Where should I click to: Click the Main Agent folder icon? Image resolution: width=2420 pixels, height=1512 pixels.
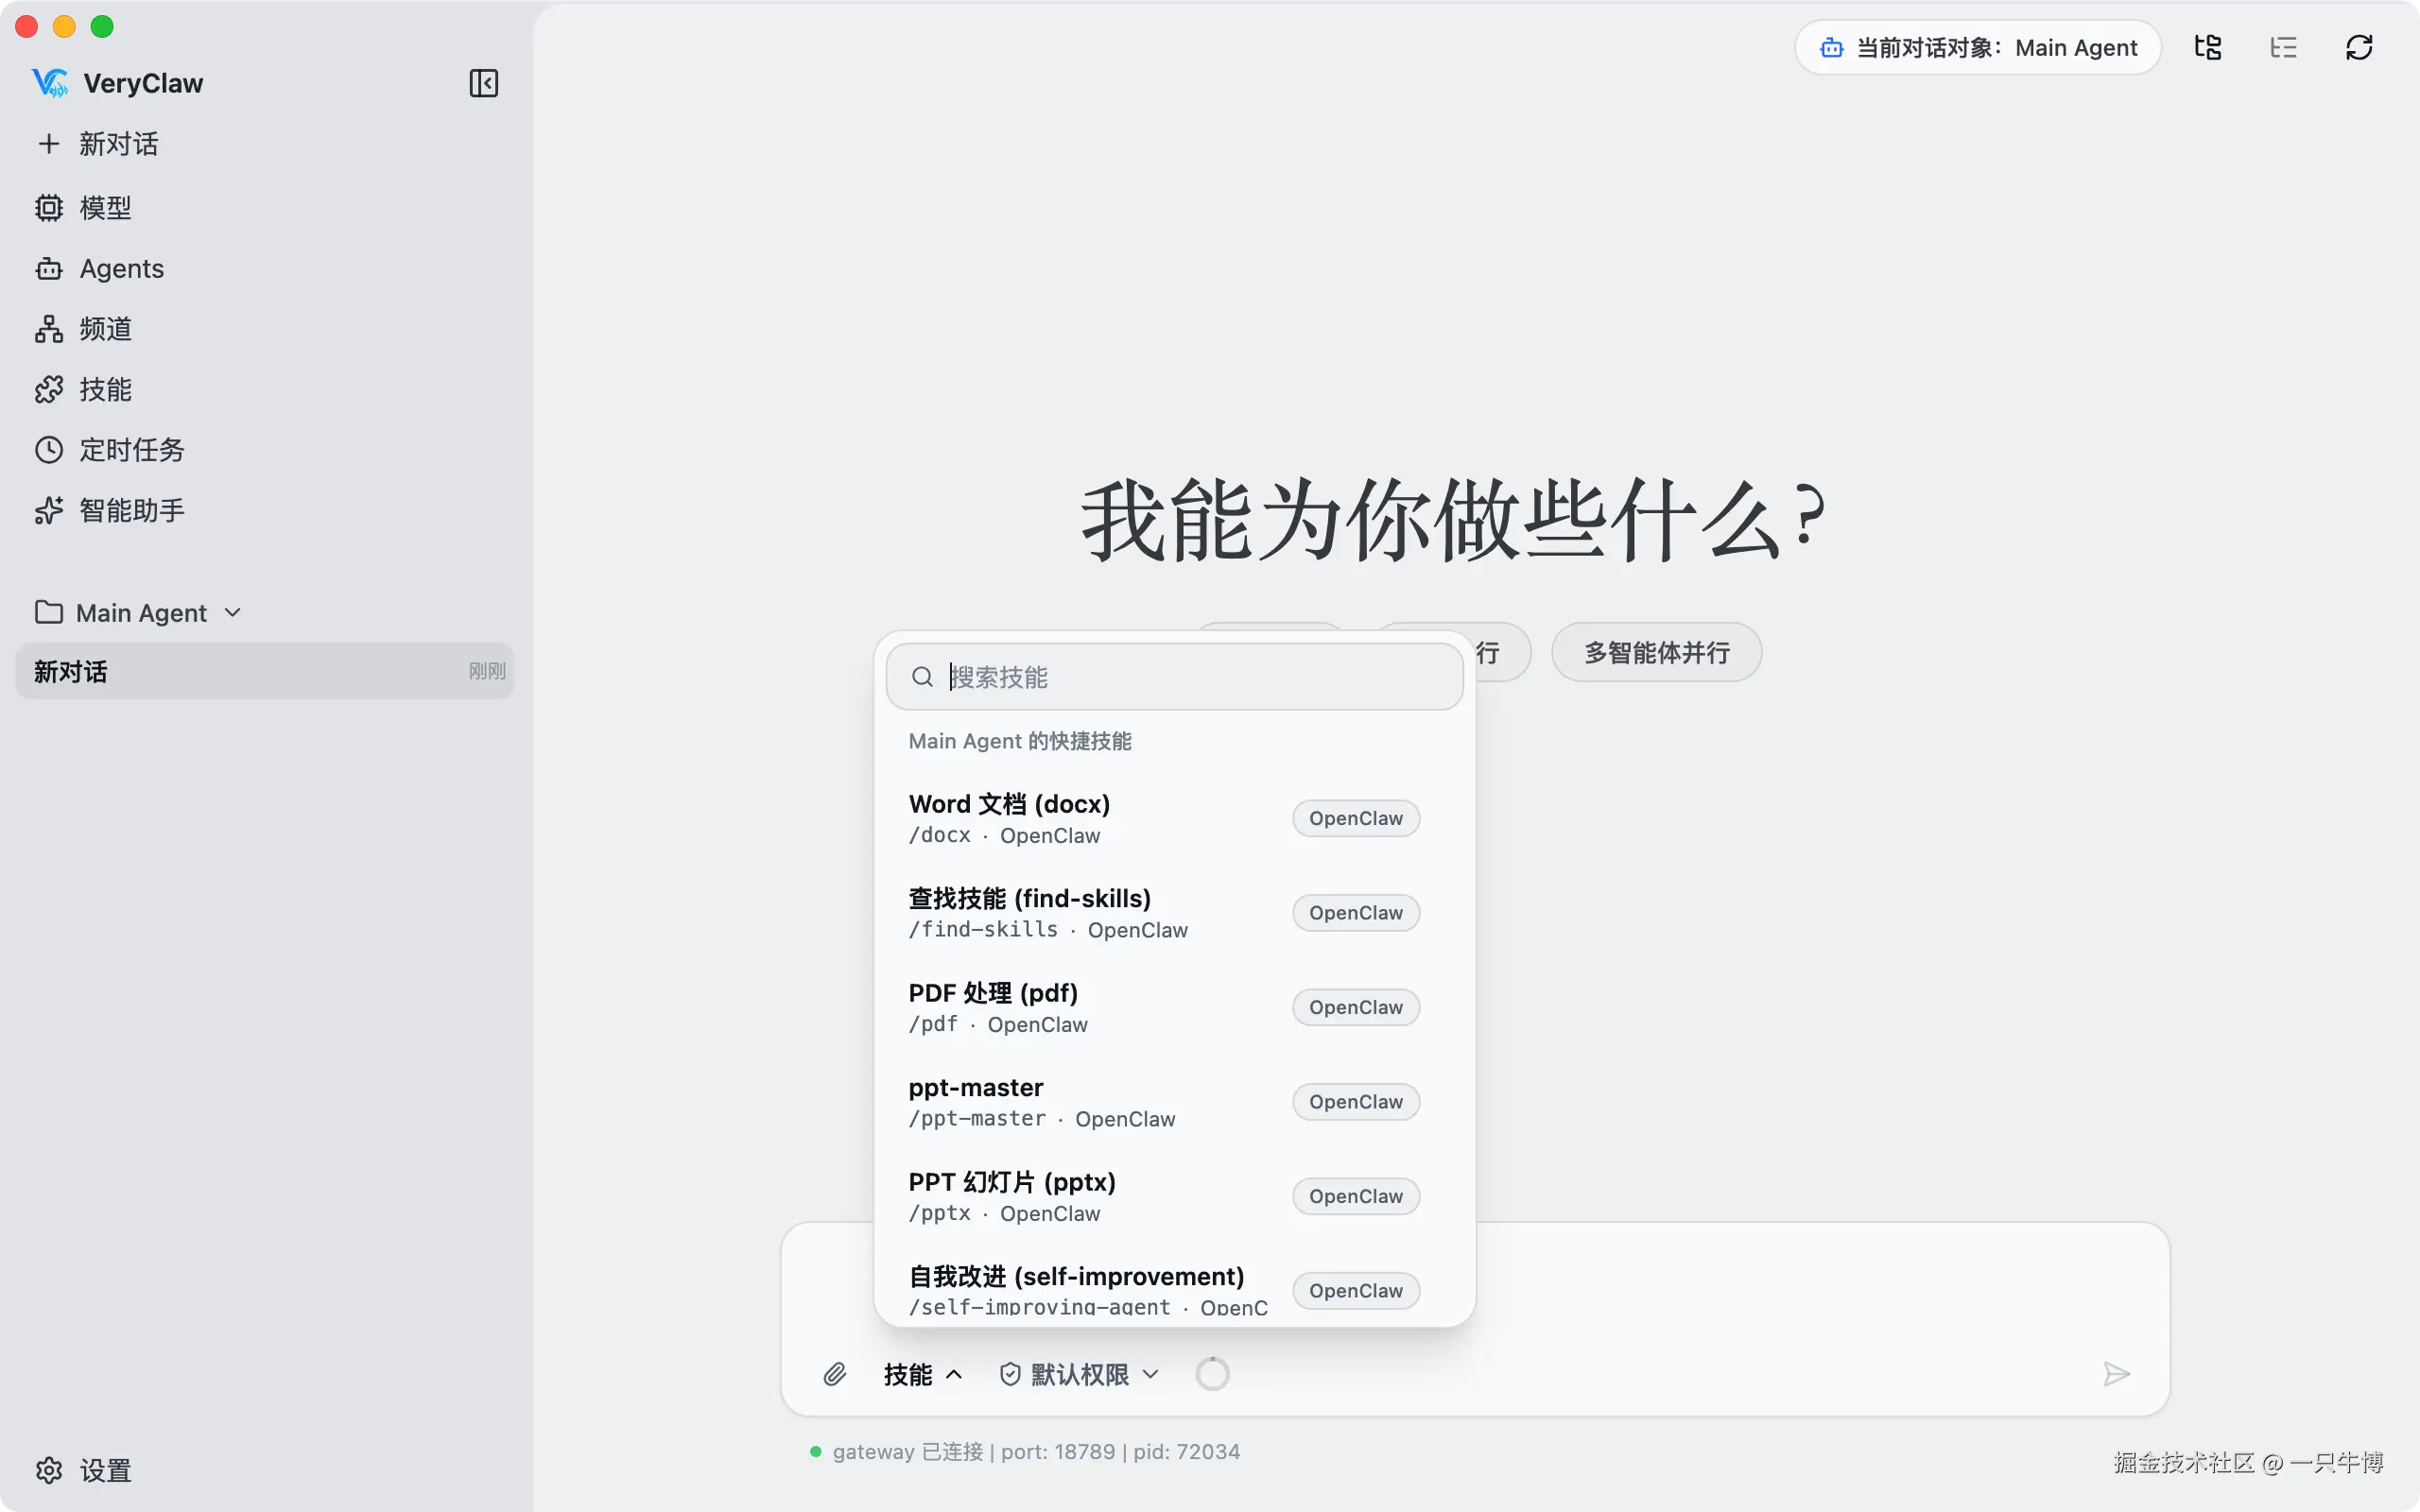click(x=49, y=612)
